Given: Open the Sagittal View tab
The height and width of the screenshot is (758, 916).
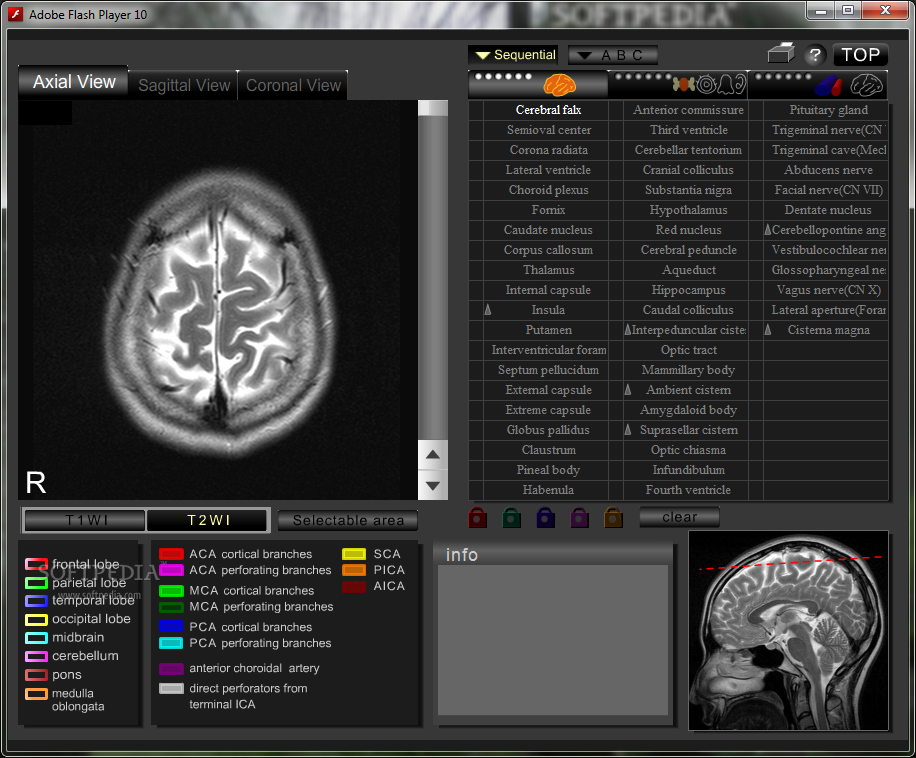Looking at the screenshot, I should (184, 85).
